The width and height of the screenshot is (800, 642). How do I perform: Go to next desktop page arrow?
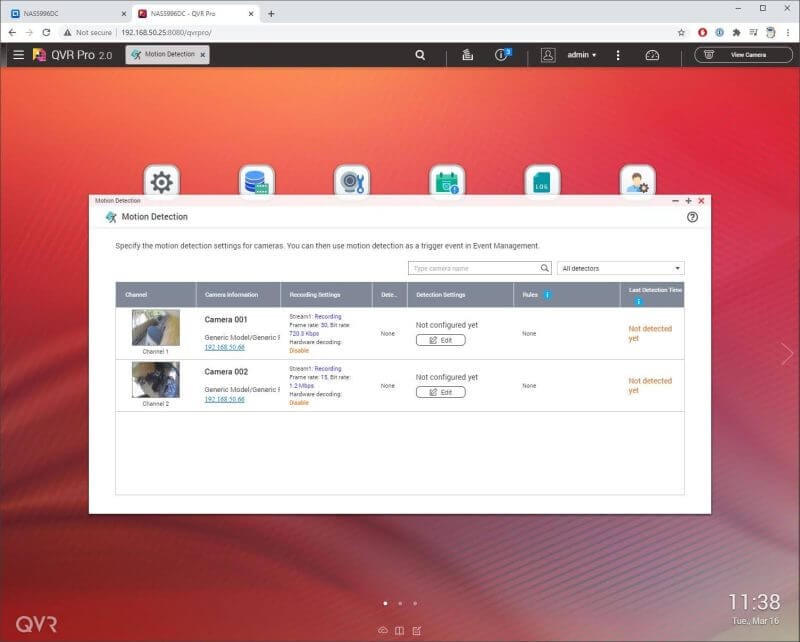pos(787,354)
